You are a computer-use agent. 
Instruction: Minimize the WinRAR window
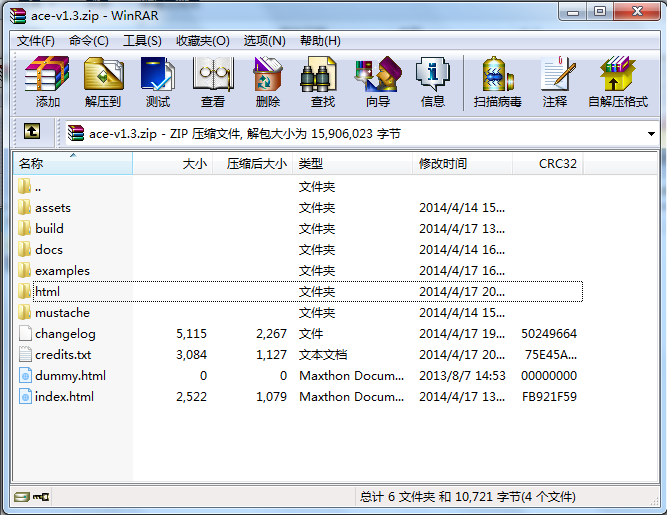point(573,11)
